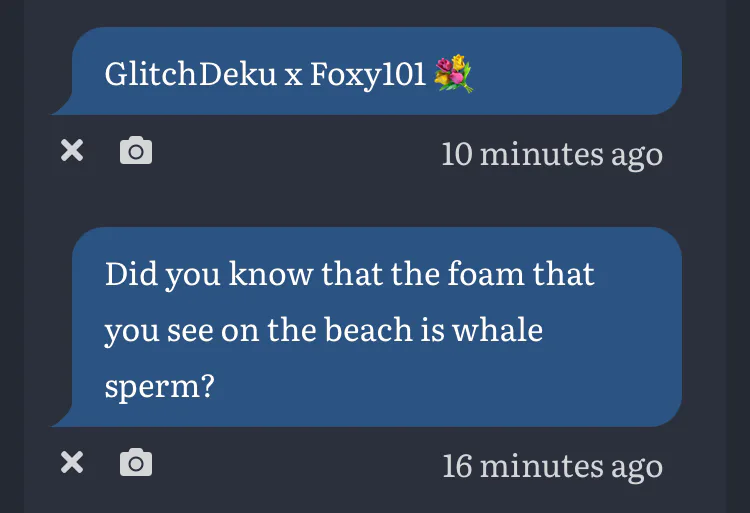Image resolution: width=750 pixels, height=513 pixels.
Task: Click the word 'GlitchDeku' in the top message
Action: pos(191,74)
